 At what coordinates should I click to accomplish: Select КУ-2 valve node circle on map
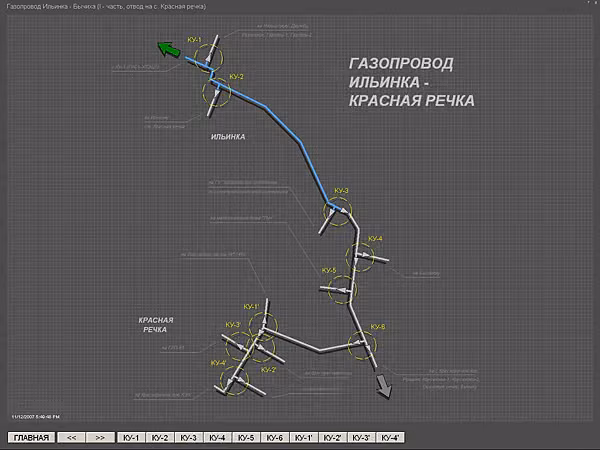217,93
